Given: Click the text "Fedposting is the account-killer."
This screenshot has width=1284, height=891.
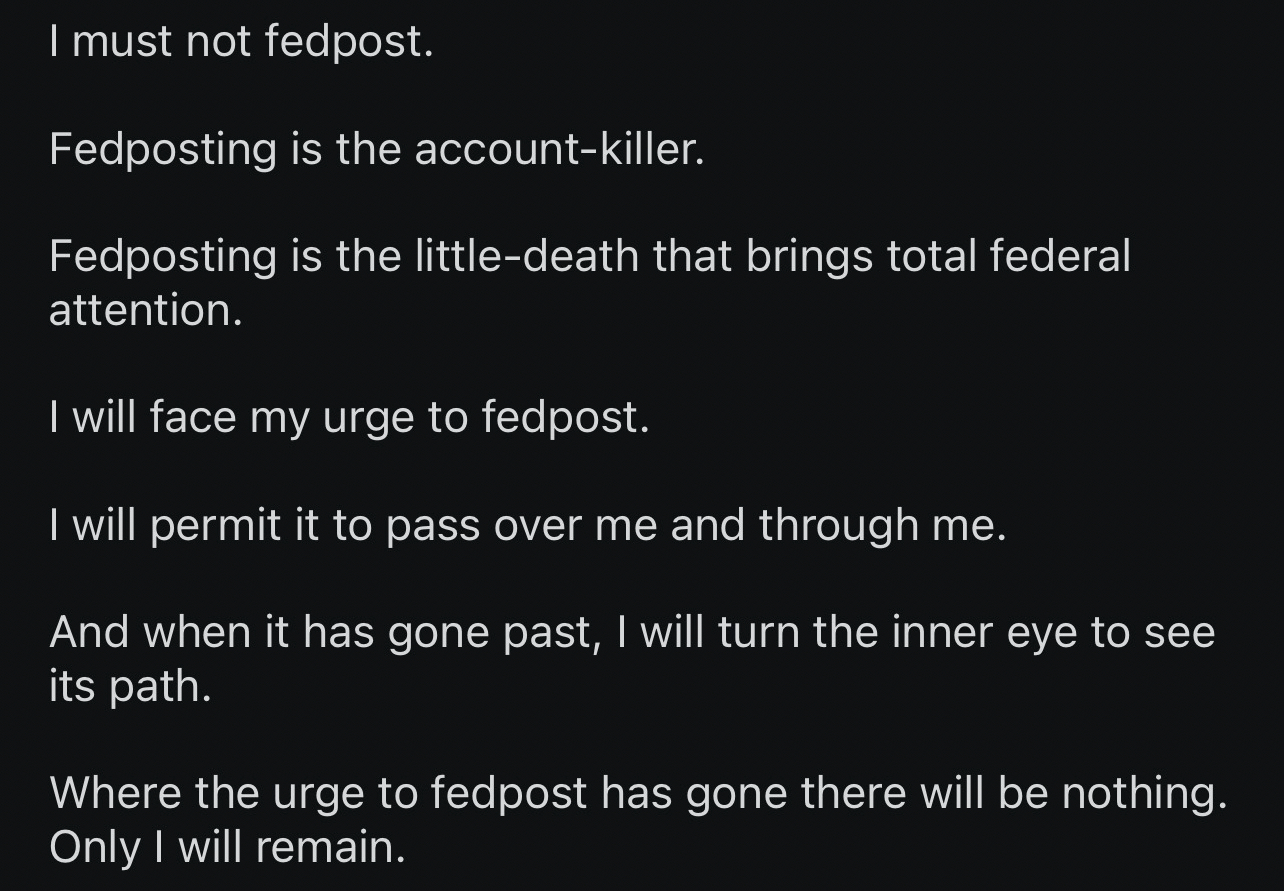Looking at the screenshot, I should 376,150.
